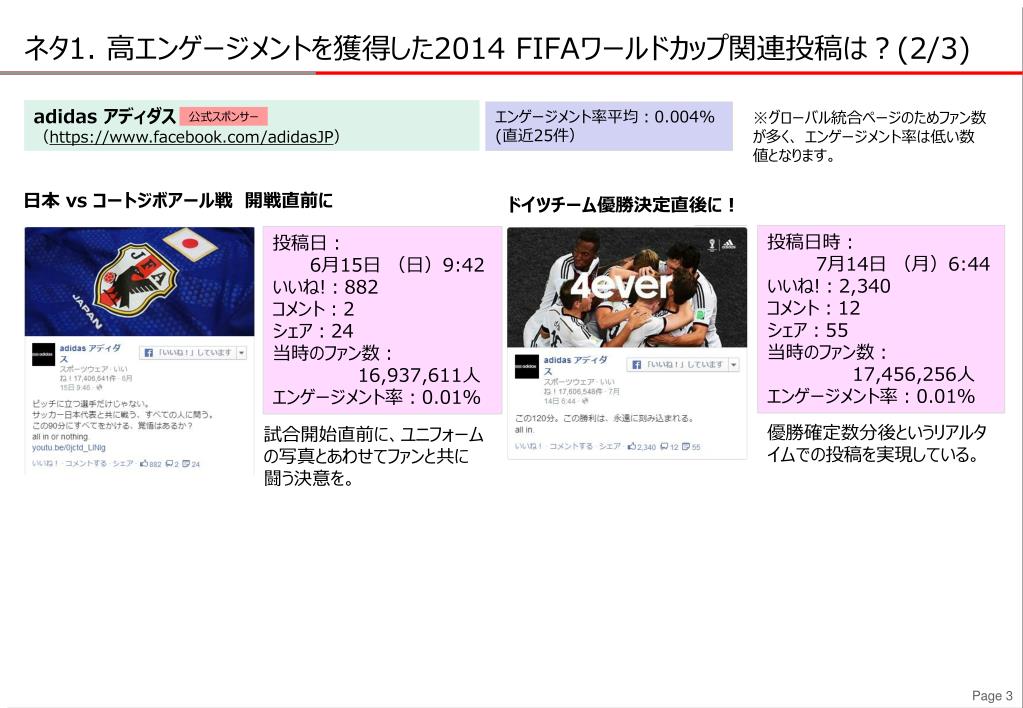Click コメントする in the jersey post

pyautogui.click(x=86, y=464)
